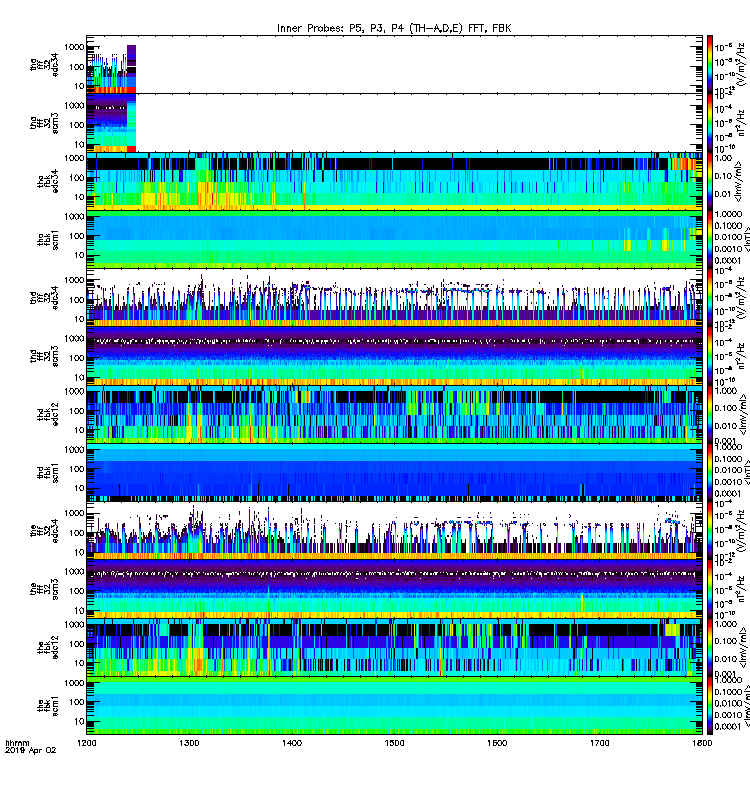Click inside the tha fbk edc34 spectrogram panel
The image size is (750, 800).
point(394,181)
